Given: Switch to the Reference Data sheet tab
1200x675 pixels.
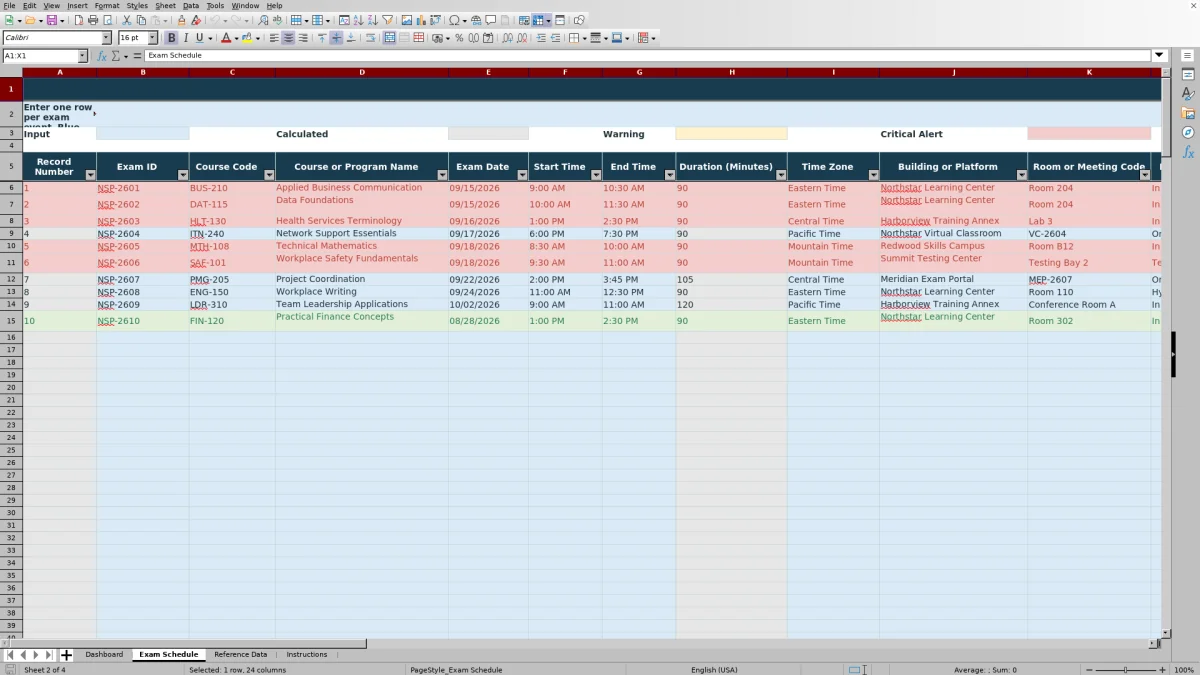Looking at the screenshot, I should coord(240,655).
